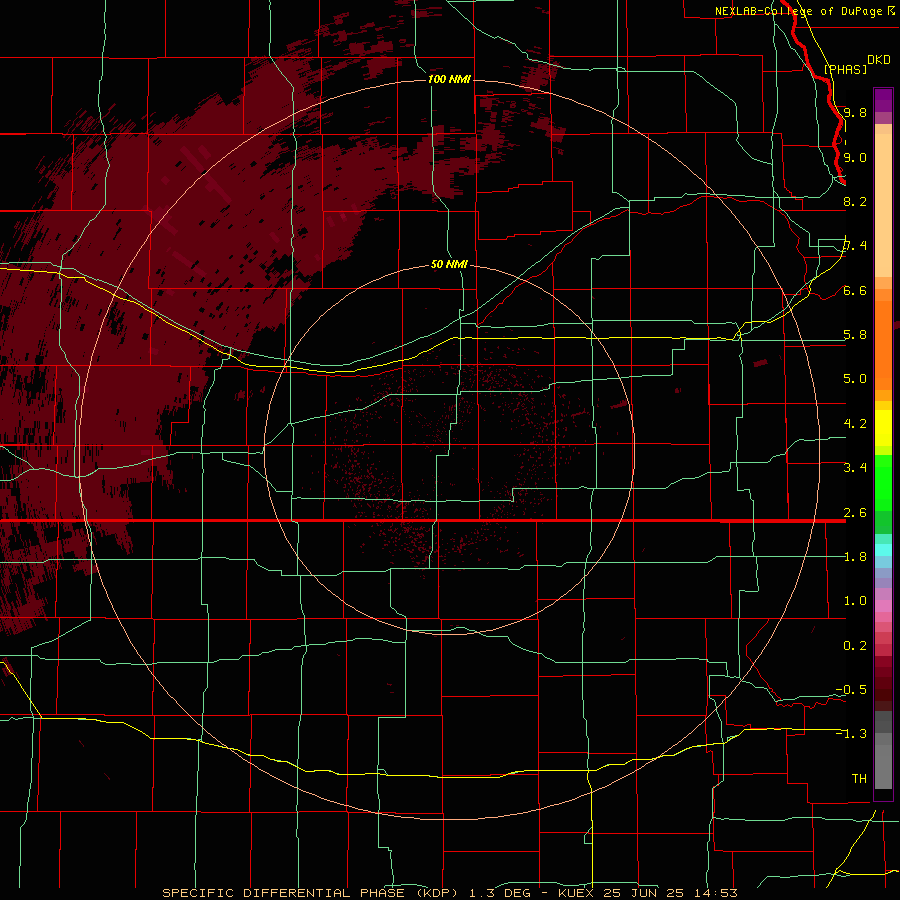Click the 0.2 value on the color scale
Image resolution: width=900 pixels, height=900 pixels.
coord(855,645)
